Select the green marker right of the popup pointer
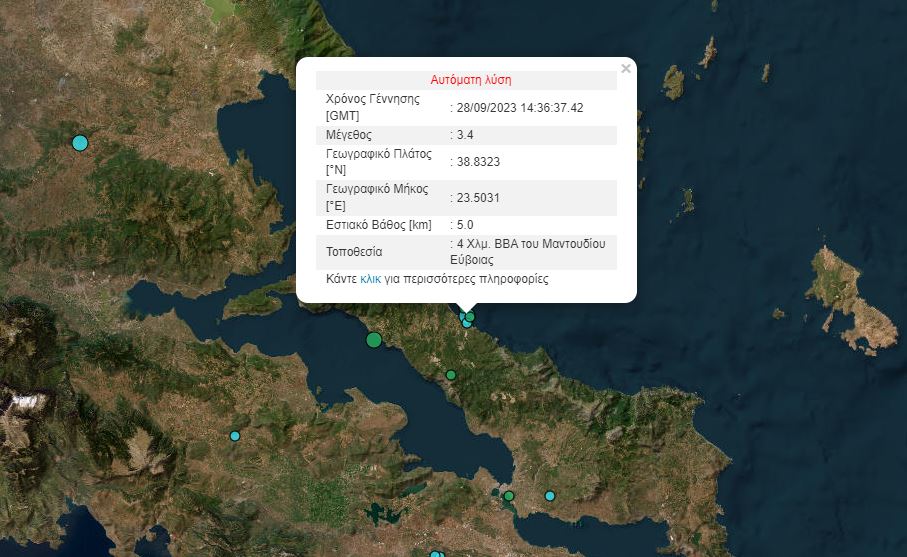 [471, 317]
